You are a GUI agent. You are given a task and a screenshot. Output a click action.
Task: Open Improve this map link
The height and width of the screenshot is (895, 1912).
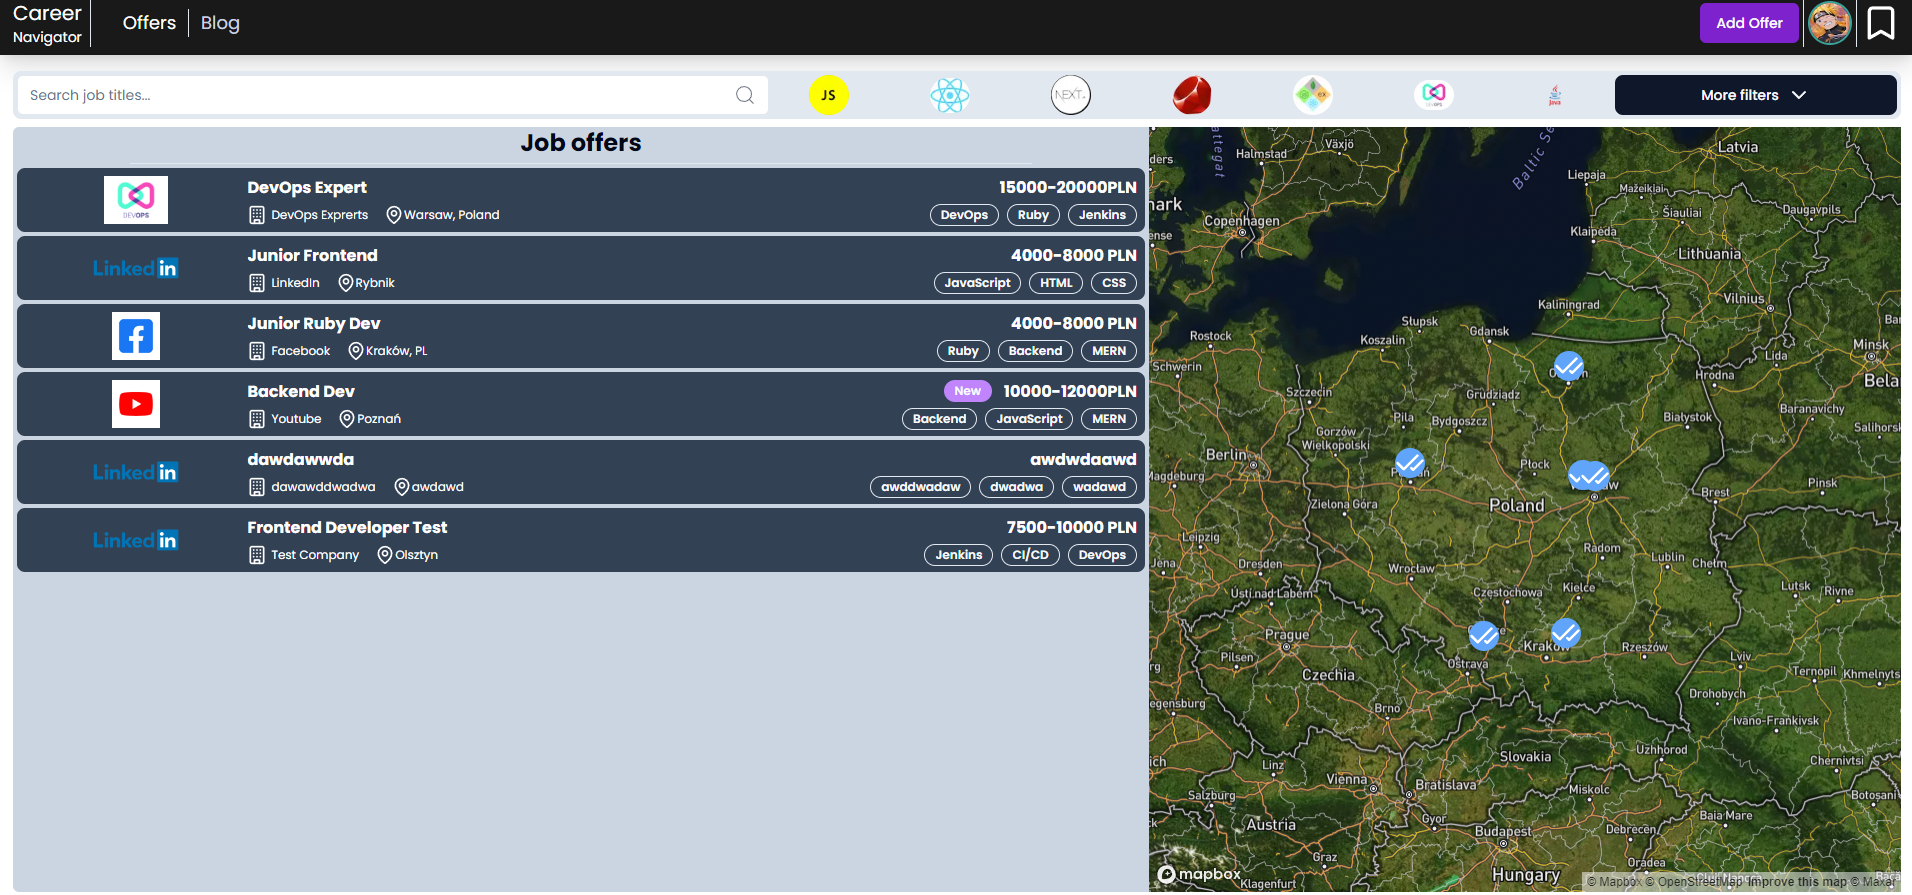[1798, 882]
